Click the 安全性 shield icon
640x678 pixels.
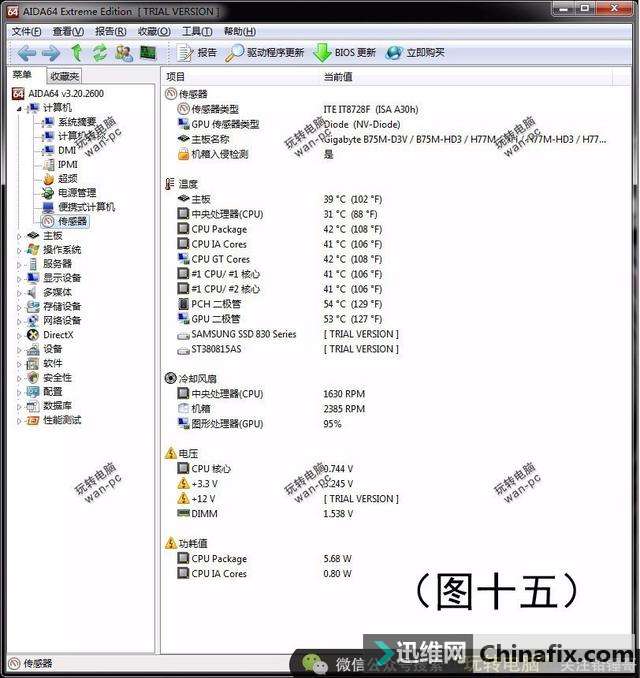[33, 377]
